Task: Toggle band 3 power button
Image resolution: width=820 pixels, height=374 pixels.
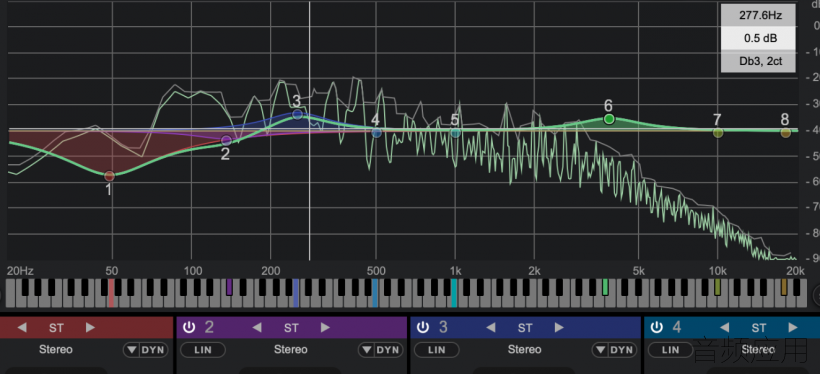Action: pos(423,328)
